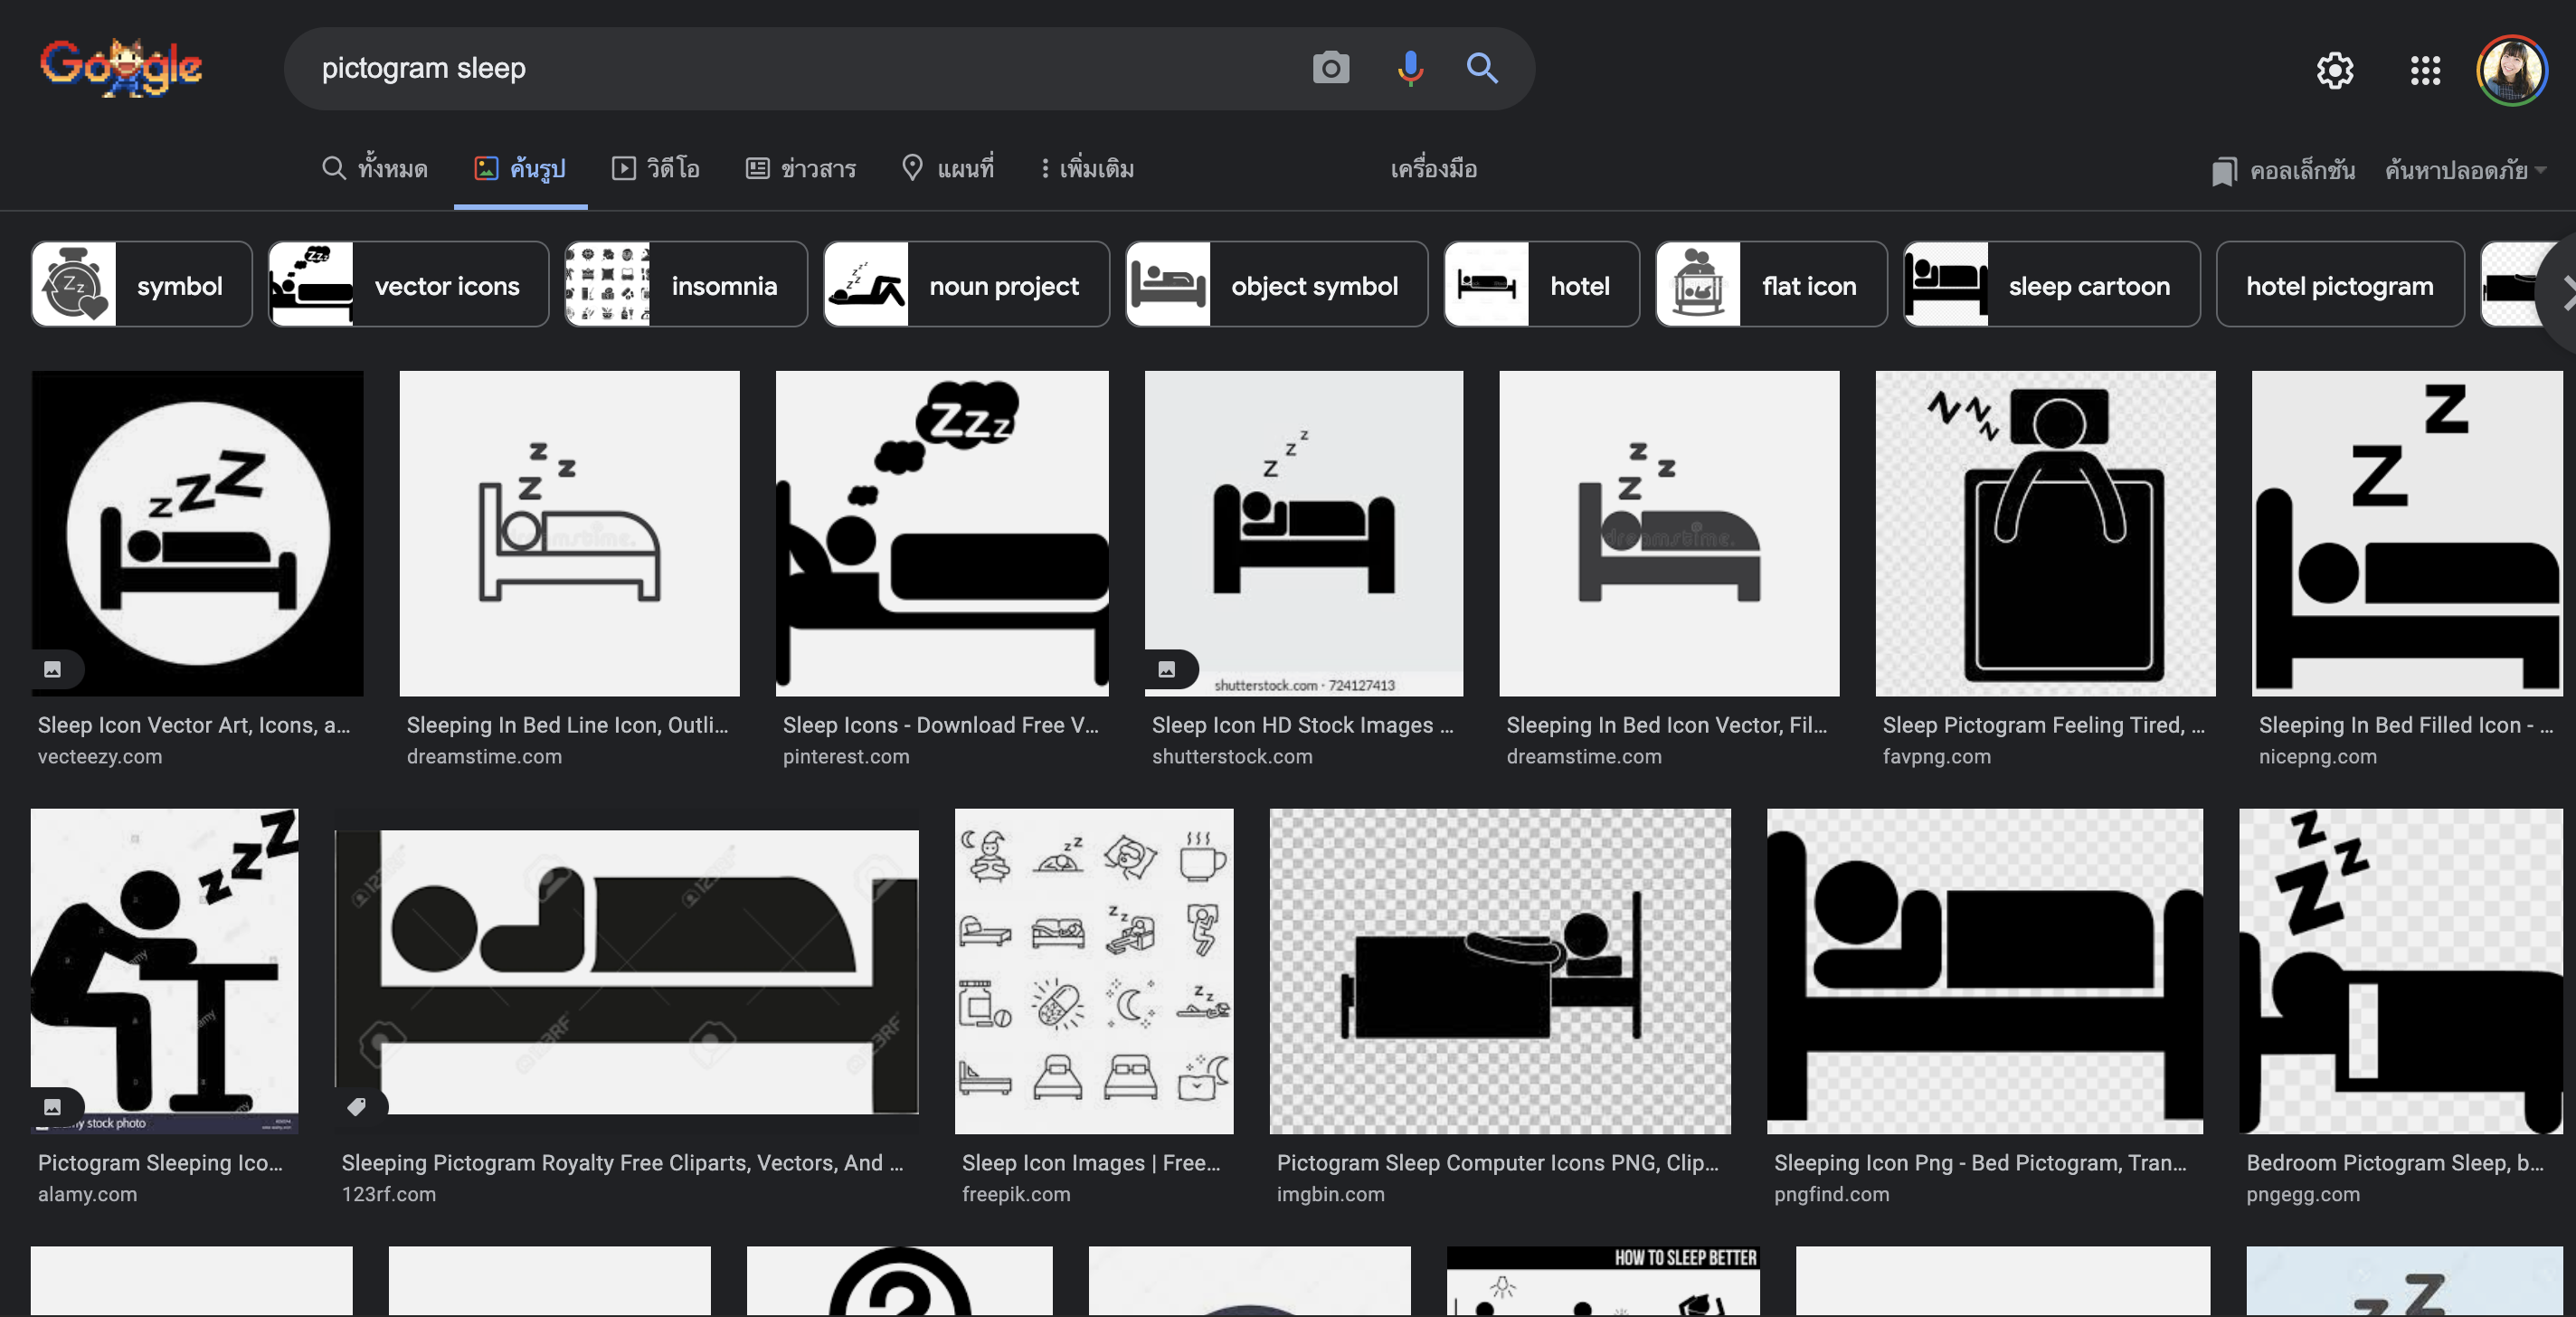Open quick settings gear icon
Image resolution: width=2576 pixels, height=1317 pixels.
[x=2335, y=70]
